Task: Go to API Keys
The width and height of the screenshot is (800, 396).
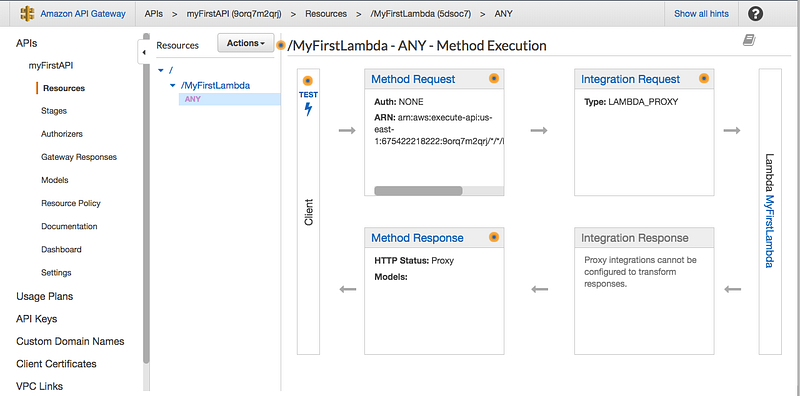Action: [x=36, y=319]
